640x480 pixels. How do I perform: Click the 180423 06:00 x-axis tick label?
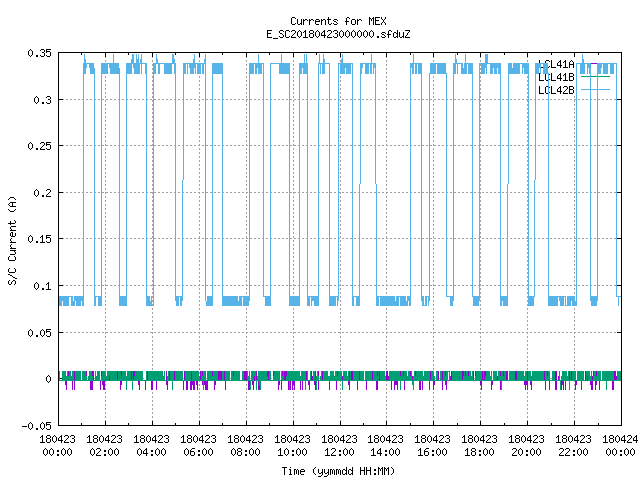(198, 446)
